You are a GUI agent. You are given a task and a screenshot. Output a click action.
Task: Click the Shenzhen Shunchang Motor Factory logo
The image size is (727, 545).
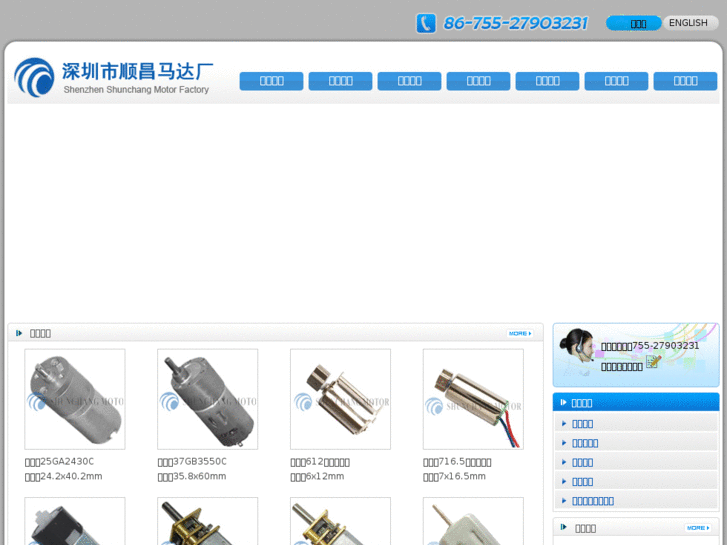[x=114, y=77]
